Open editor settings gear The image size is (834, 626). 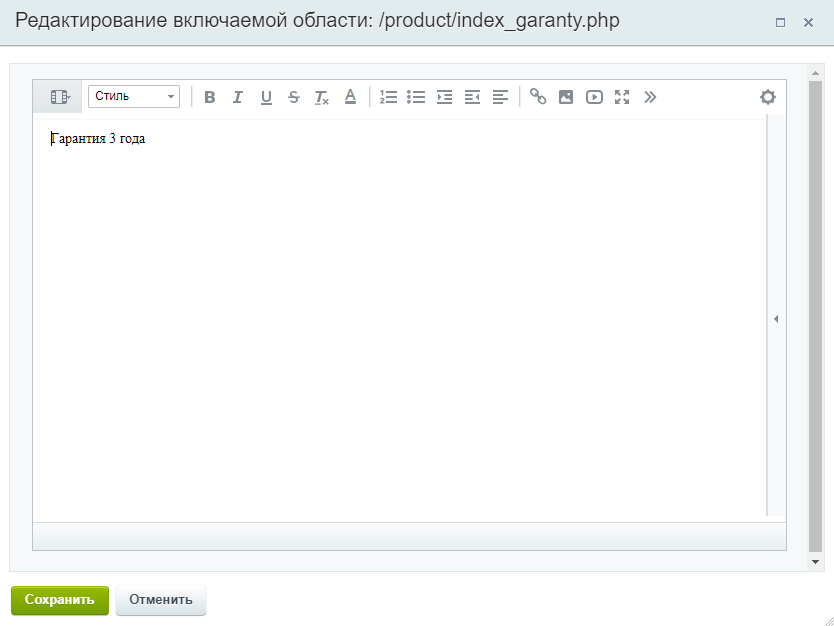click(x=768, y=97)
